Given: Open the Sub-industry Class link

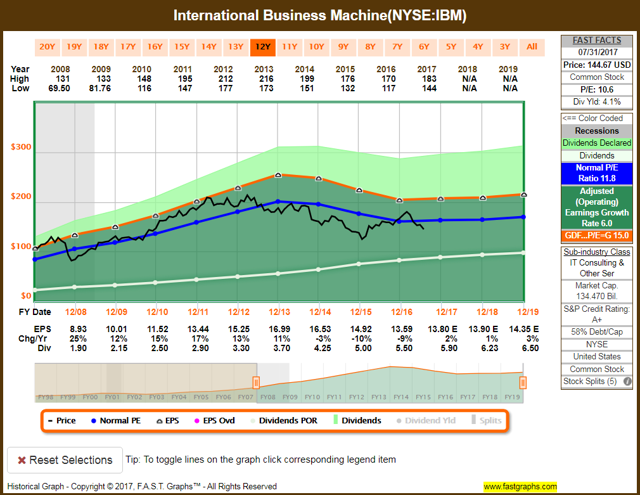Looking at the screenshot, I should [x=597, y=252].
